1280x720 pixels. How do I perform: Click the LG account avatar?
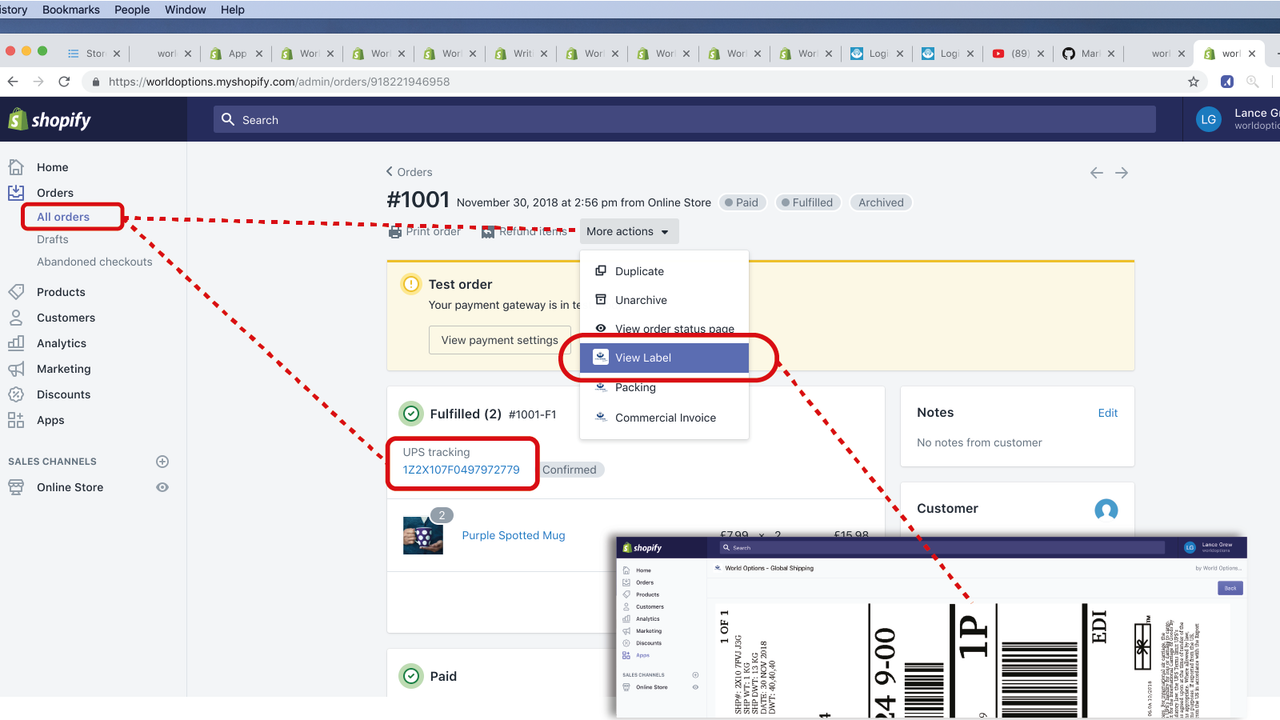(x=1208, y=120)
